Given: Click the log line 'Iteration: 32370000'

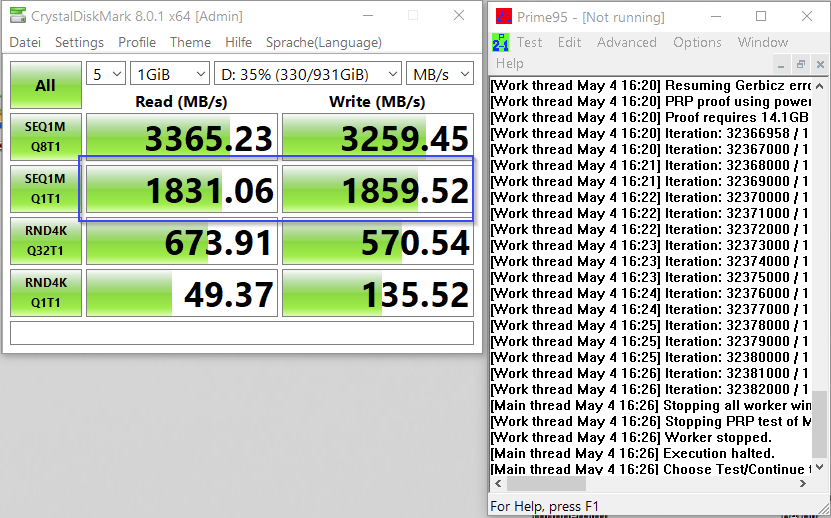Looking at the screenshot, I should point(650,197).
